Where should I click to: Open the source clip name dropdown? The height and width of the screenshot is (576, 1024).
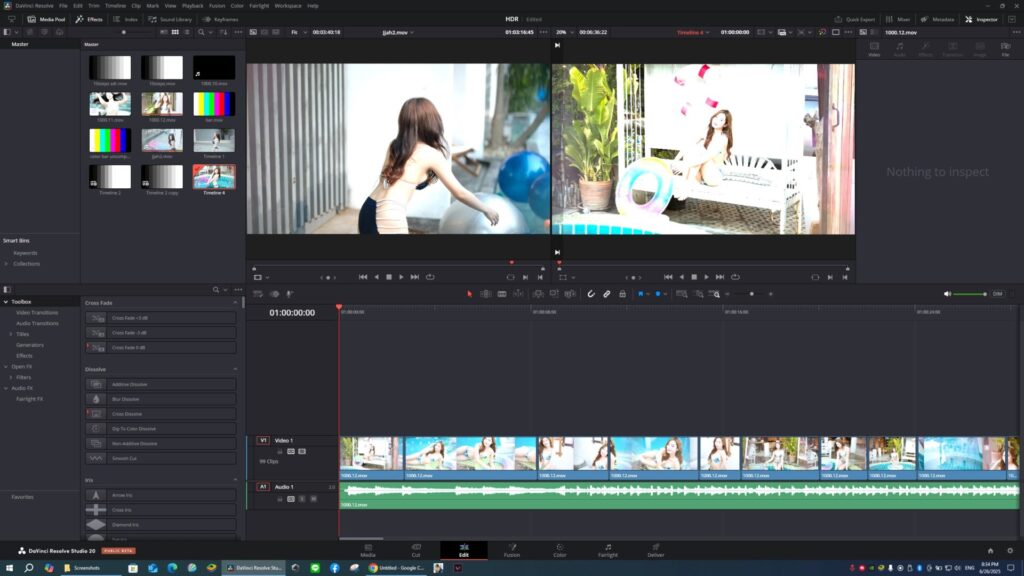[x=398, y=32]
